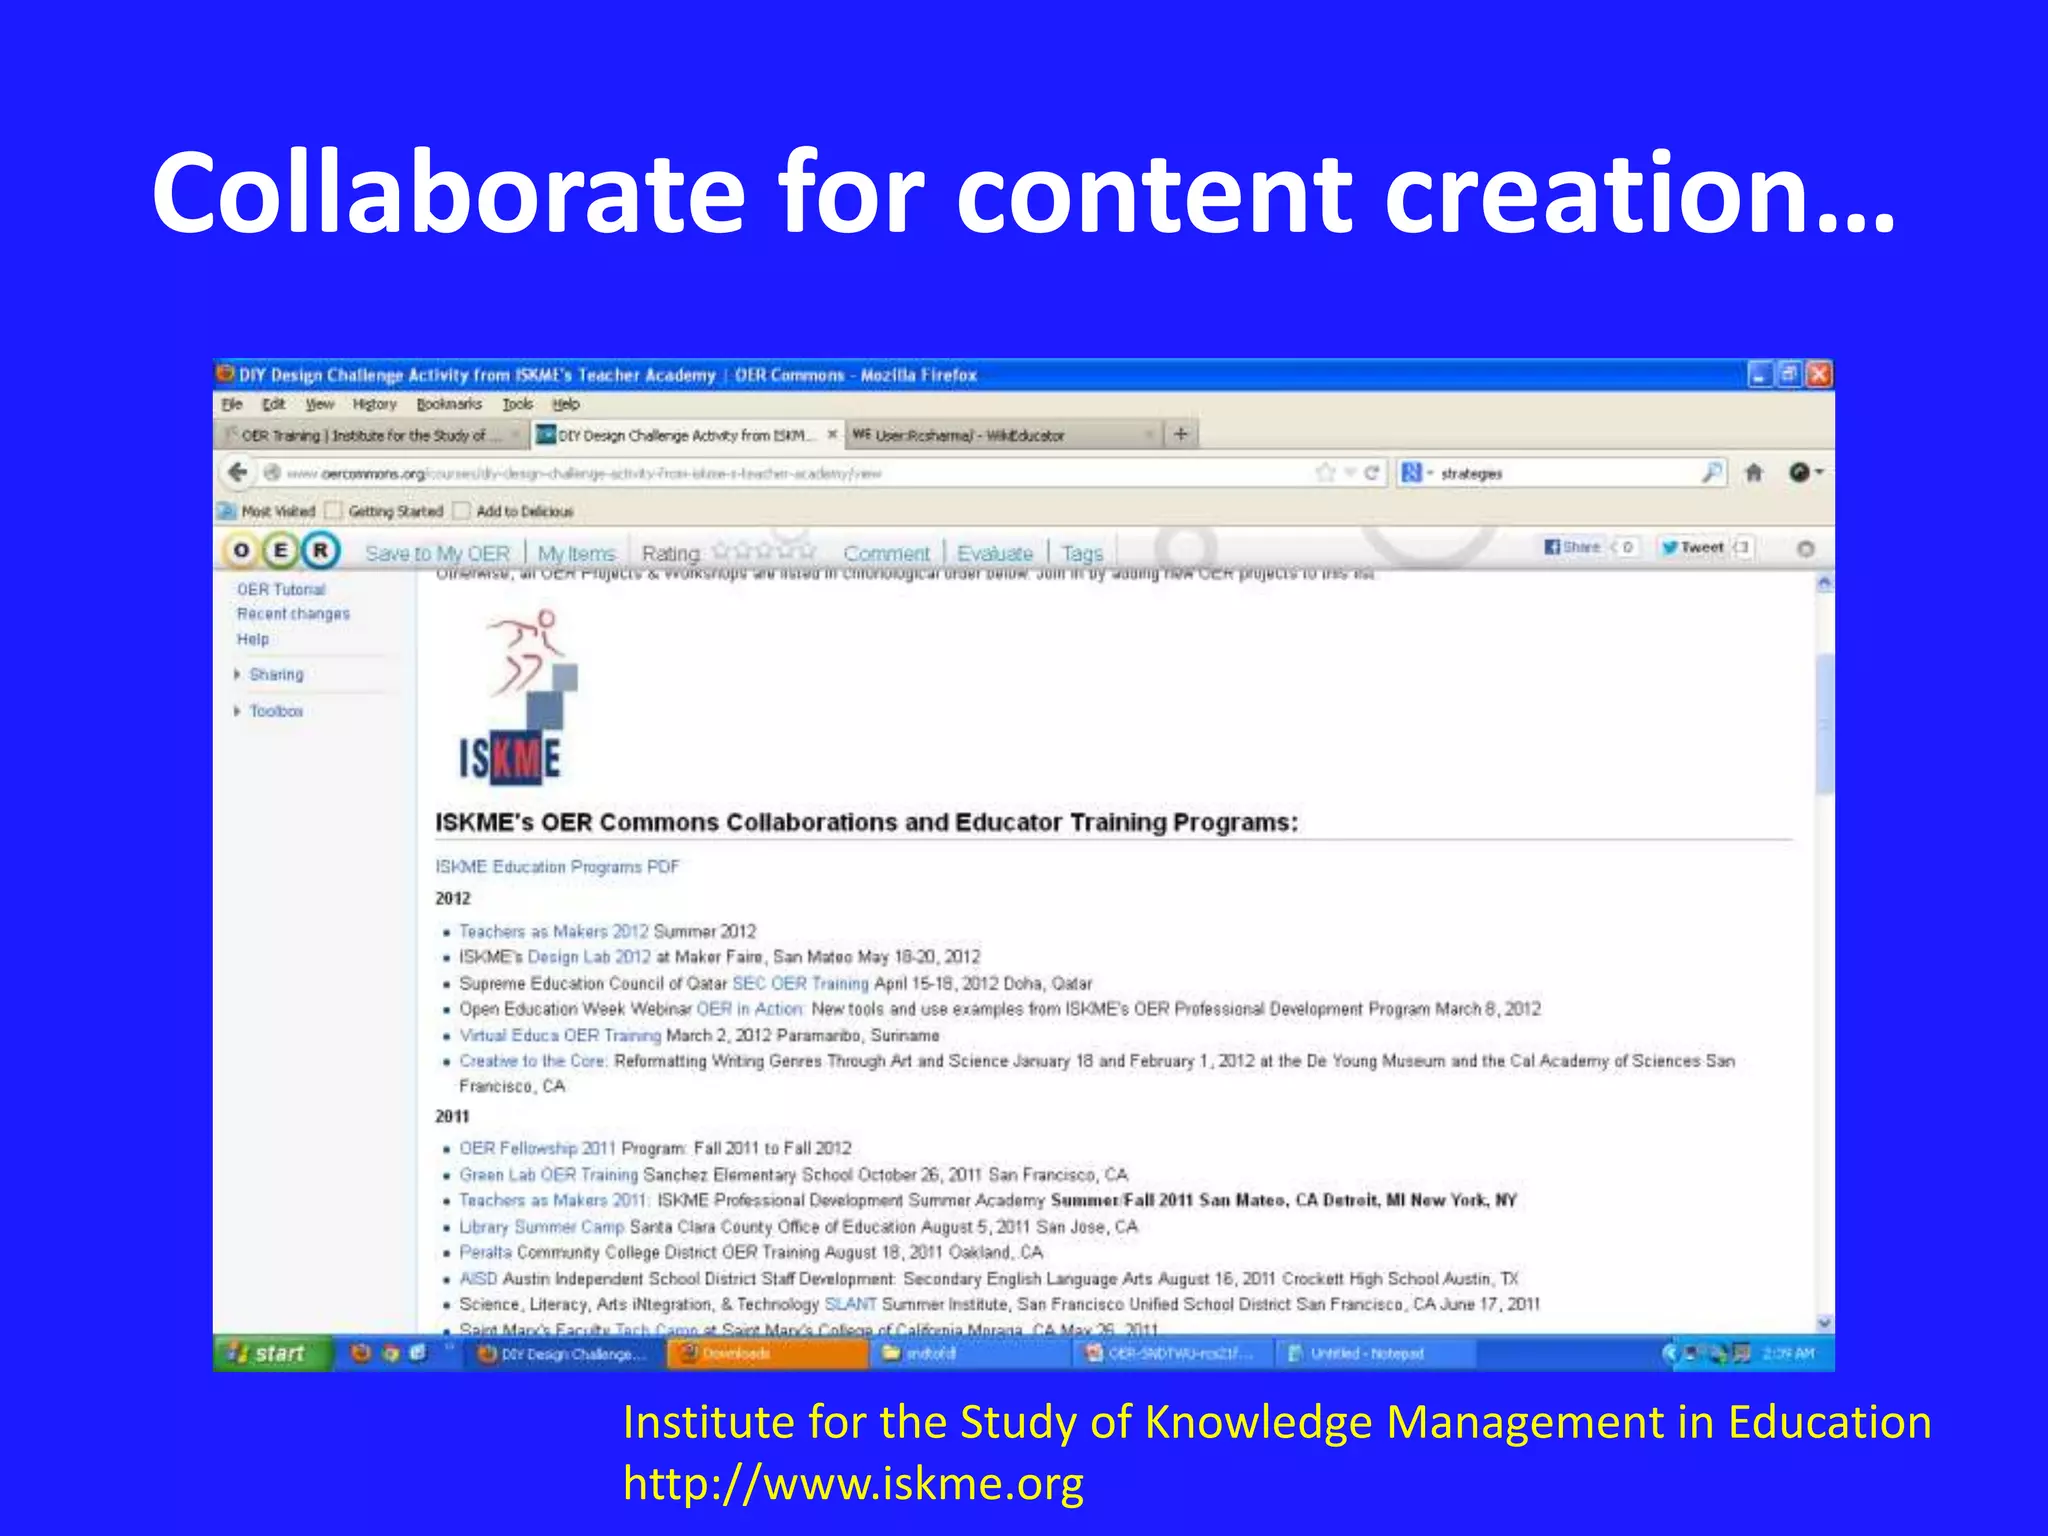The image size is (2048, 1536).
Task: Click the Save to My OER link
Action: (x=437, y=553)
